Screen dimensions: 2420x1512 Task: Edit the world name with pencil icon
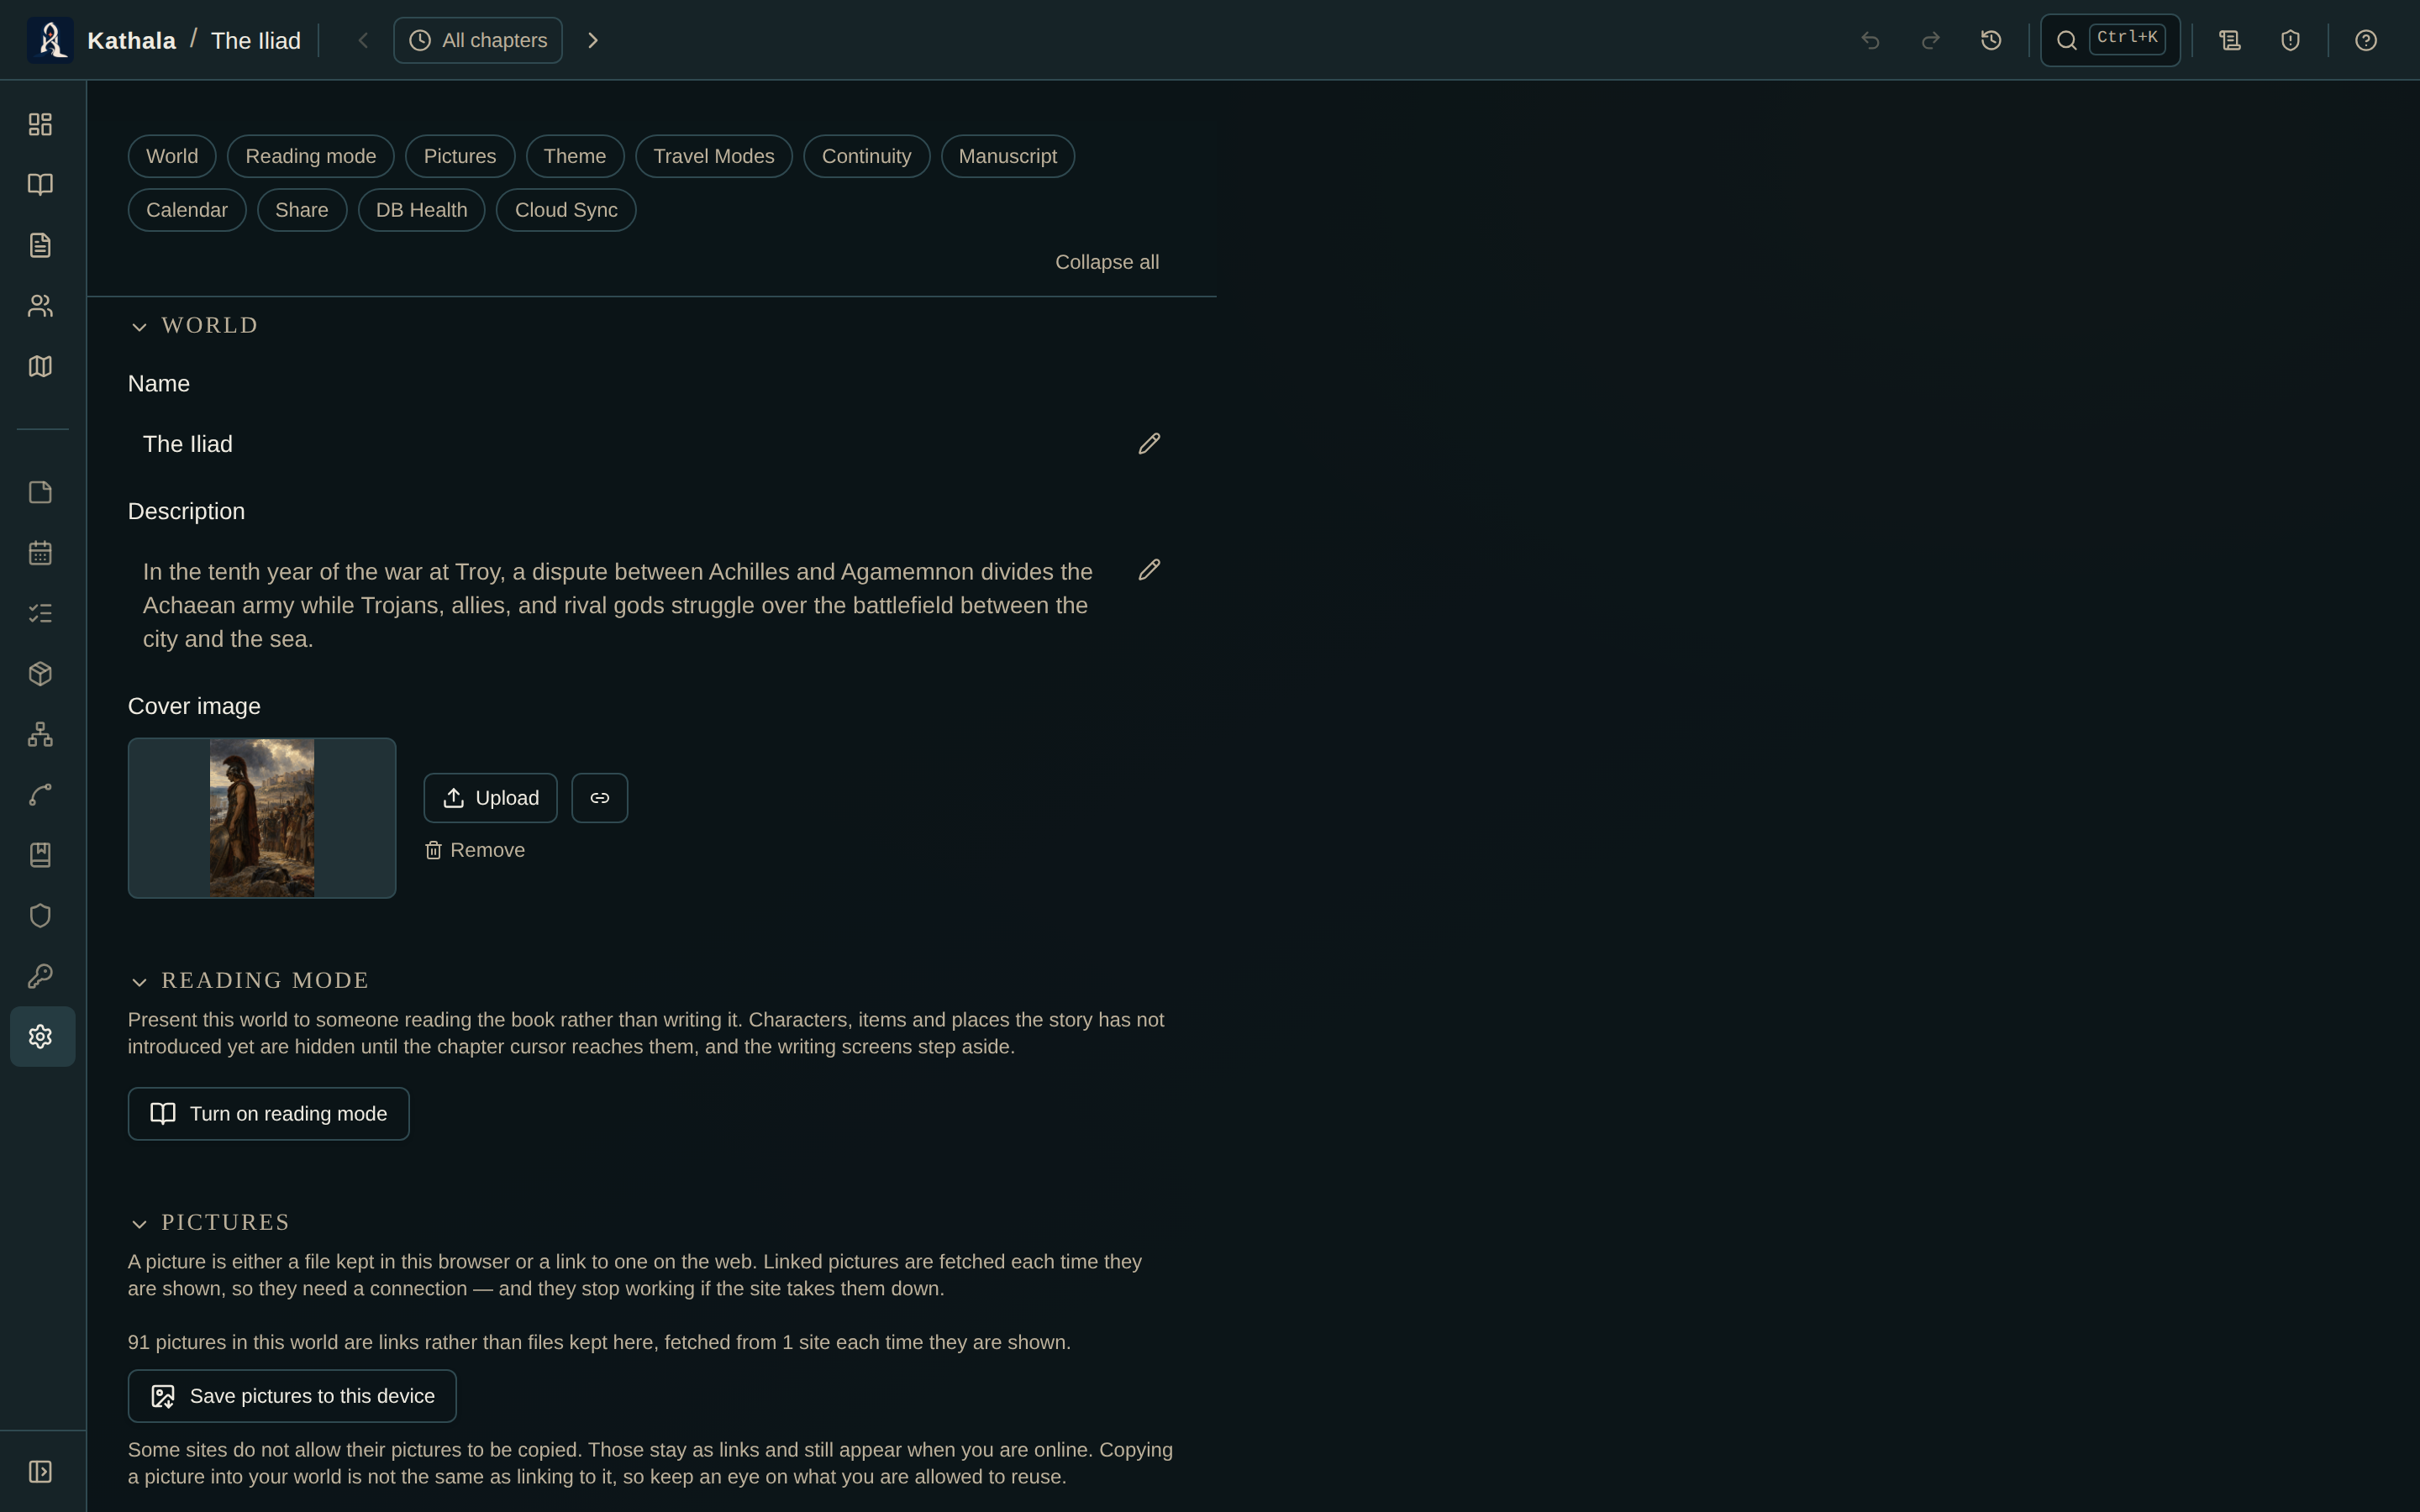1149,444
